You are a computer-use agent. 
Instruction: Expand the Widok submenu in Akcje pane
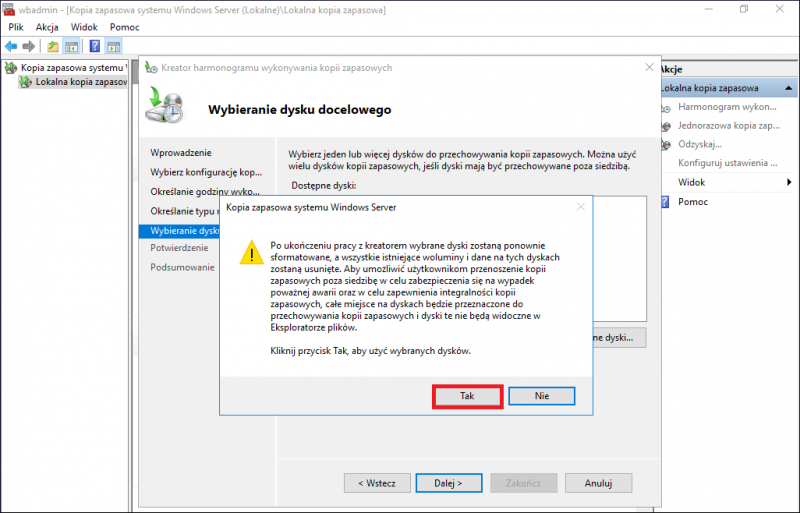[x=789, y=183]
